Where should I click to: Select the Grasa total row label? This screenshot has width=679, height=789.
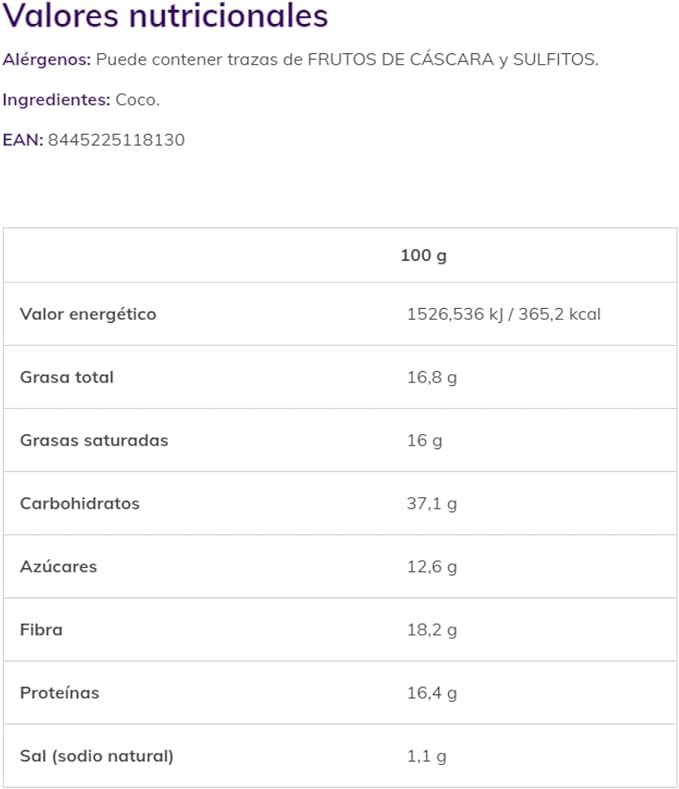[66, 377]
